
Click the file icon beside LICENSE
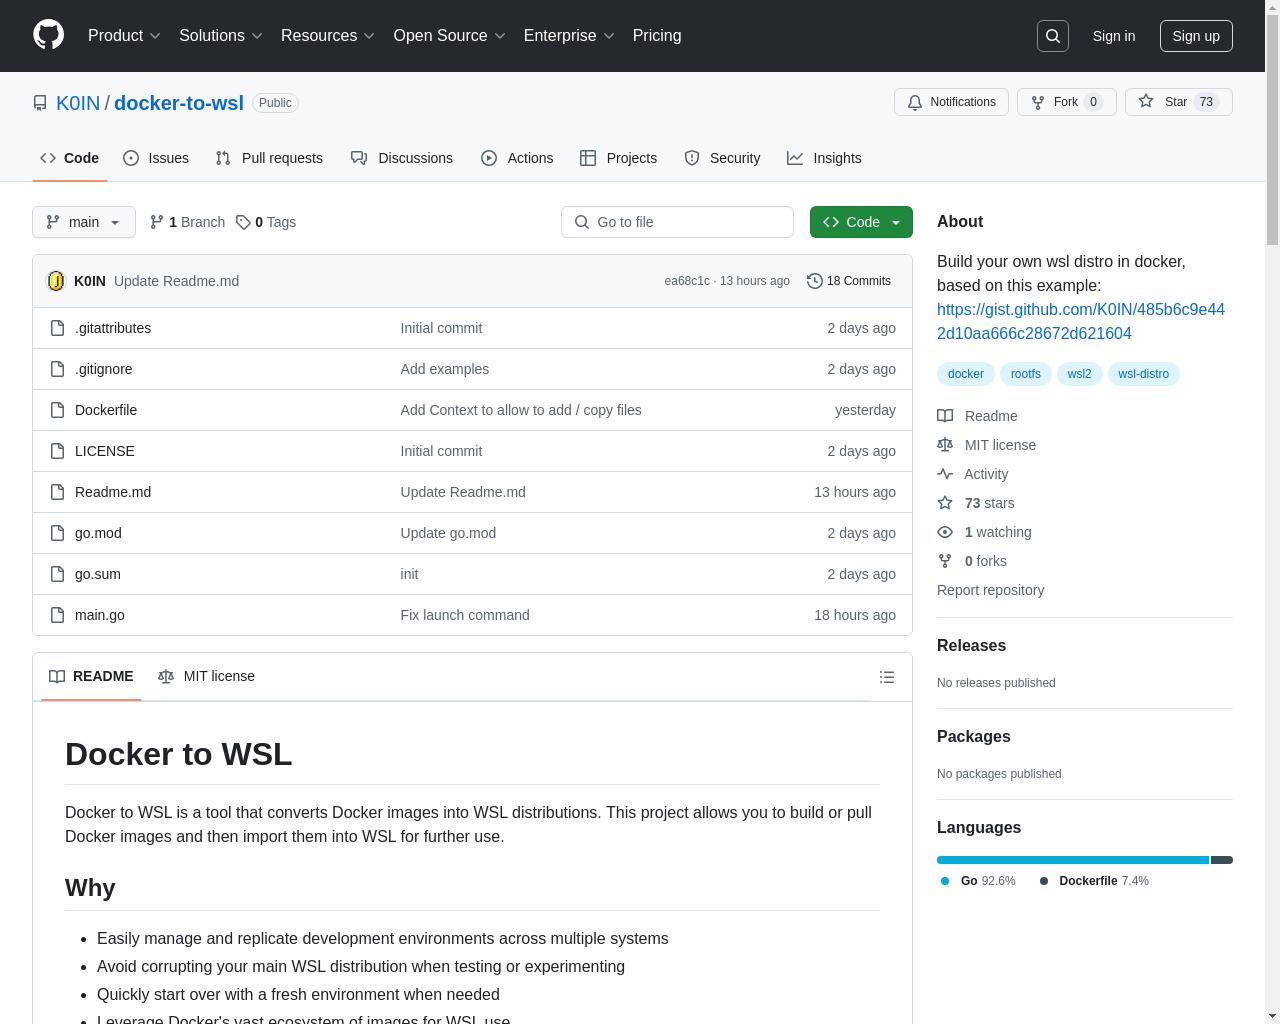tap(57, 451)
